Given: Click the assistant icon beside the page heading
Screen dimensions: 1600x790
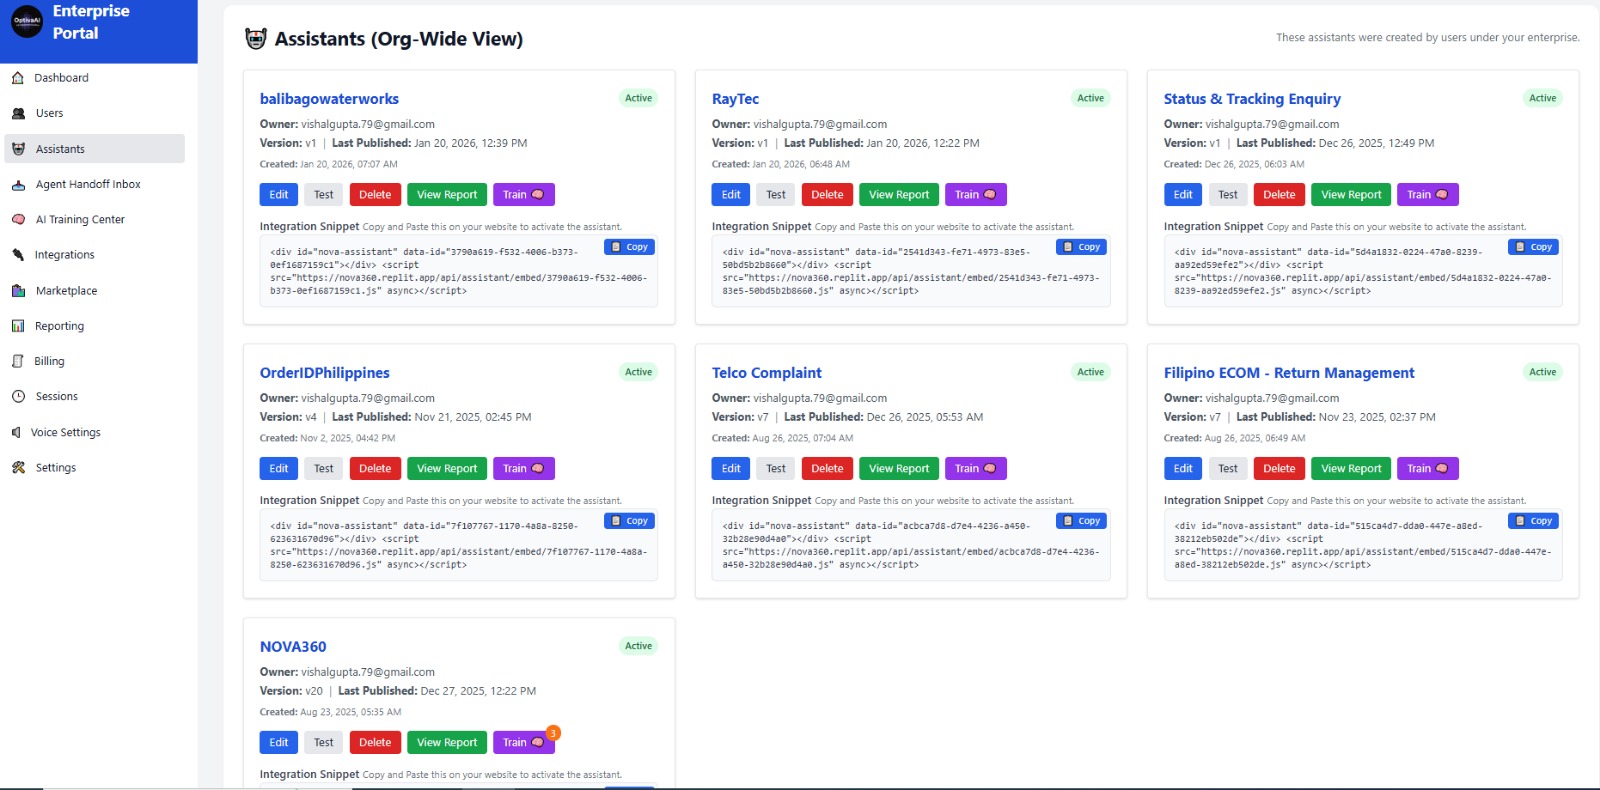Looking at the screenshot, I should (x=256, y=38).
